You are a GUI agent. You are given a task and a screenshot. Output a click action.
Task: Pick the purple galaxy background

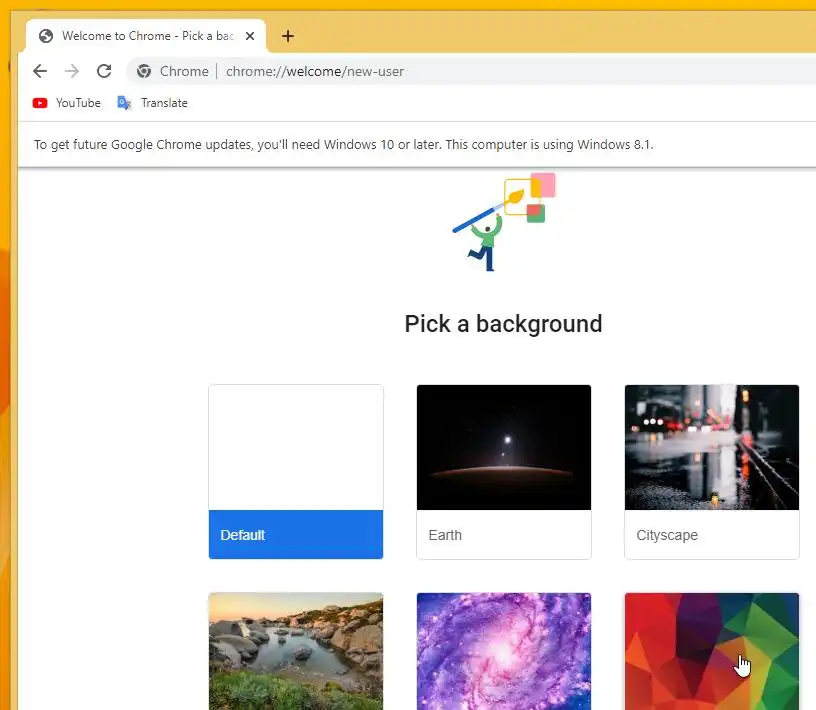pos(504,651)
